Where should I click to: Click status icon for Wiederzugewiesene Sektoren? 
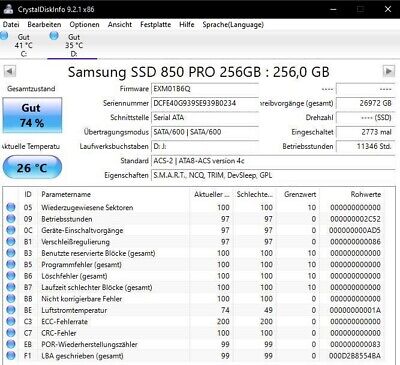click(x=11, y=207)
